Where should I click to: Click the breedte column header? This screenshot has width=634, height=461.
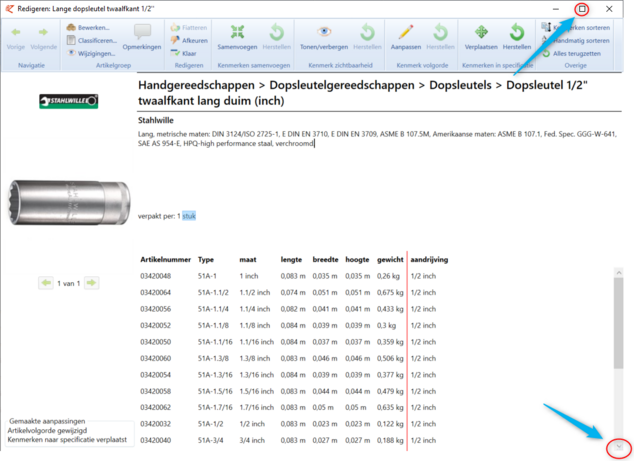(x=325, y=260)
